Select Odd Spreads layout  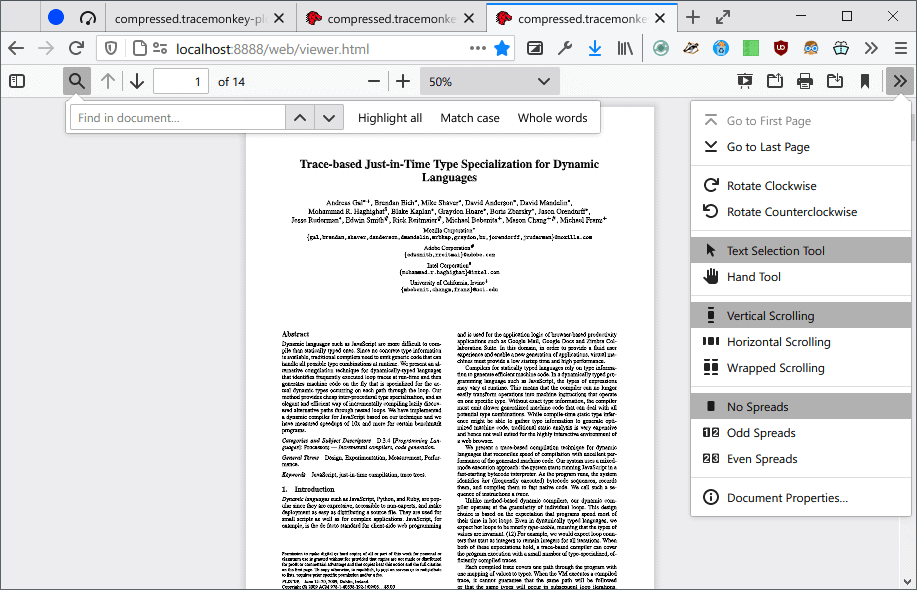tap(801, 433)
